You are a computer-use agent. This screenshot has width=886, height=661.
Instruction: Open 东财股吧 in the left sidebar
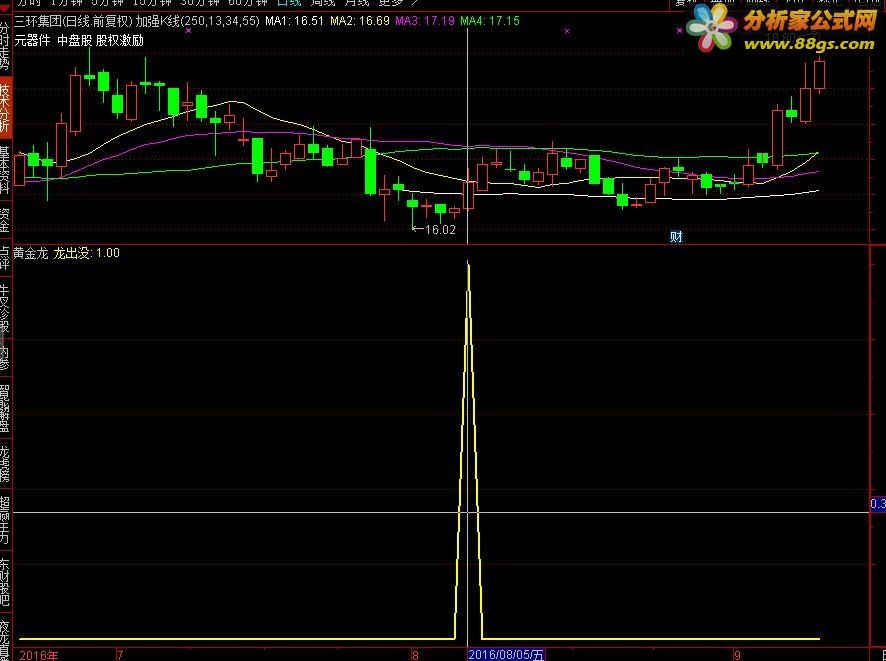[5, 582]
